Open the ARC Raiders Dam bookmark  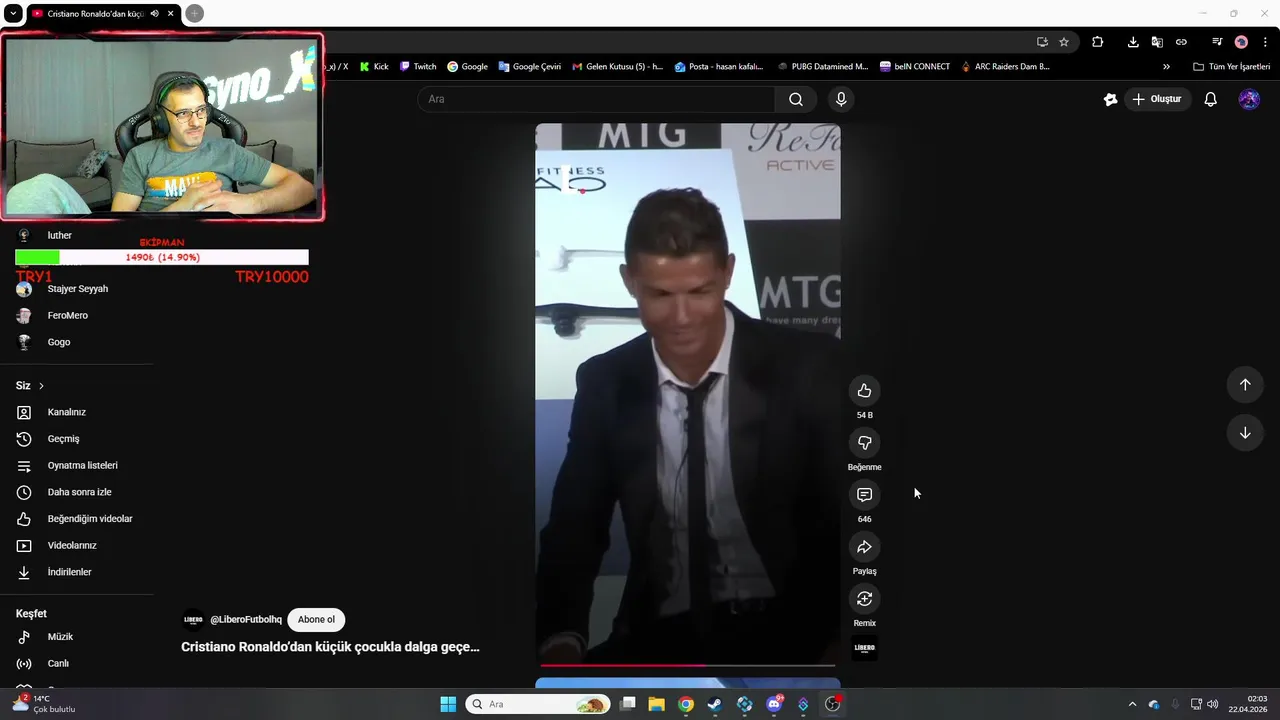point(1005,67)
